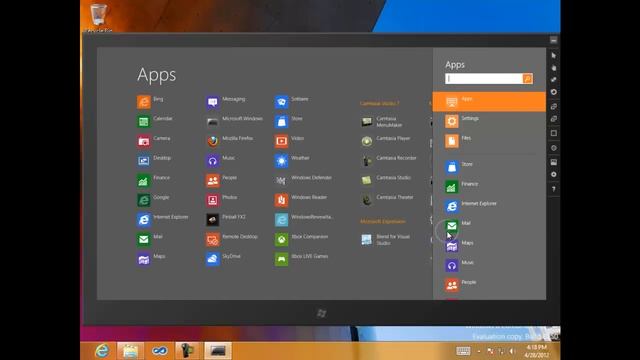The height and width of the screenshot is (360, 640).
Task: Change simulator resolution with the square icon
Action: pyautogui.click(x=553, y=133)
